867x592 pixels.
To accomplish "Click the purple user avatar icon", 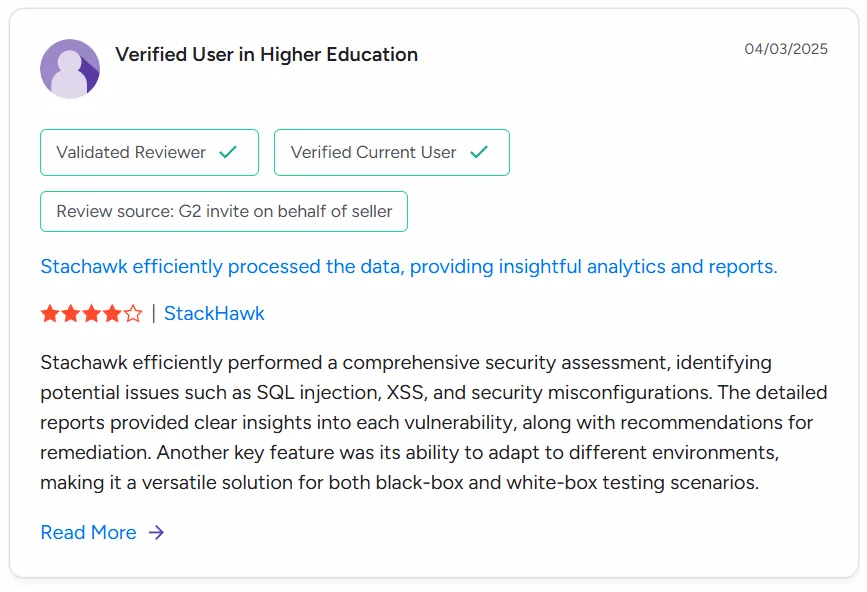I will pos(70,69).
